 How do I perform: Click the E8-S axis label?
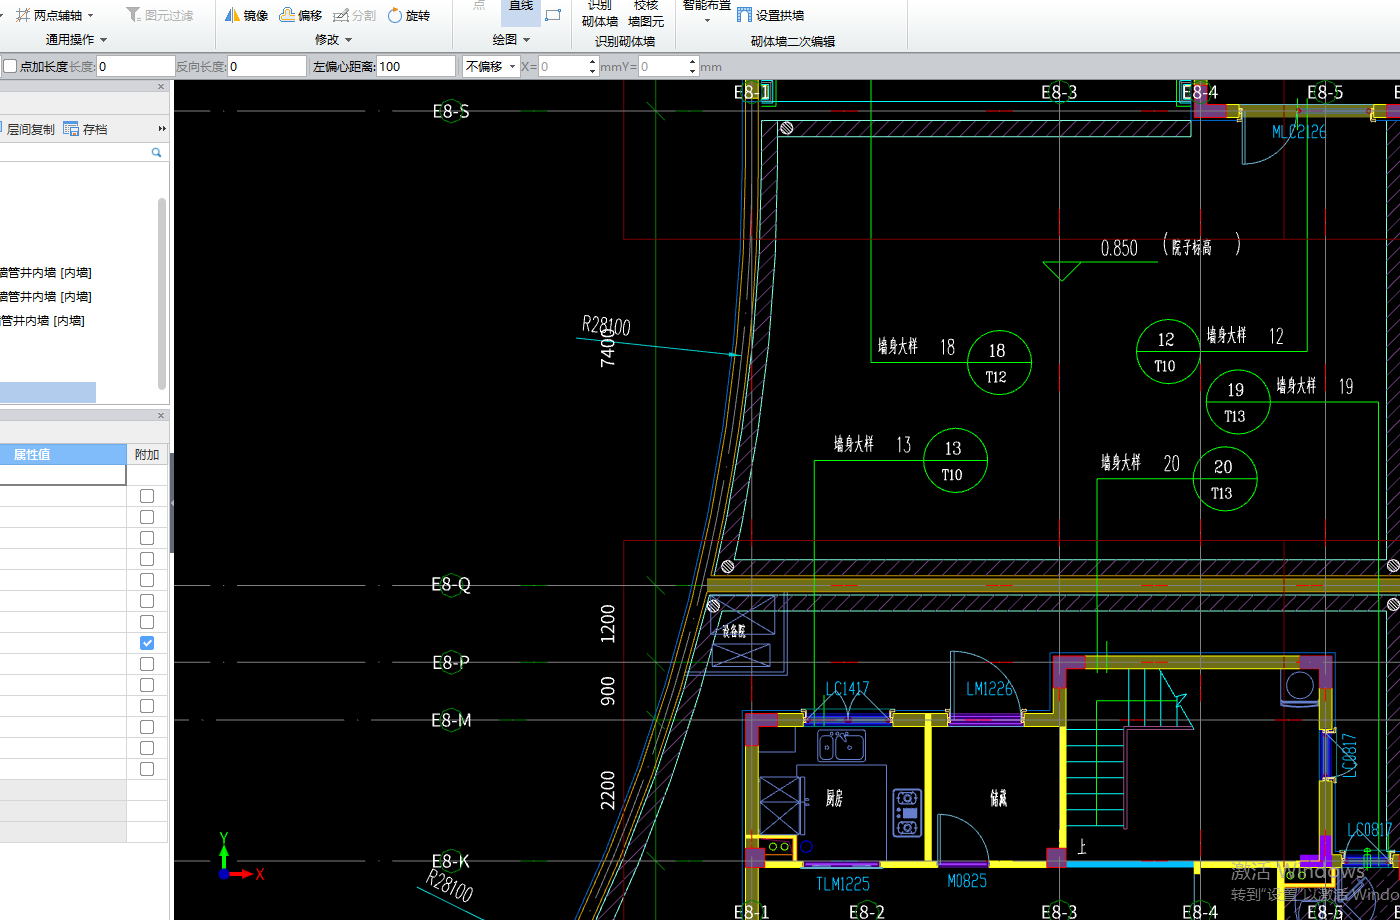(451, 111)
